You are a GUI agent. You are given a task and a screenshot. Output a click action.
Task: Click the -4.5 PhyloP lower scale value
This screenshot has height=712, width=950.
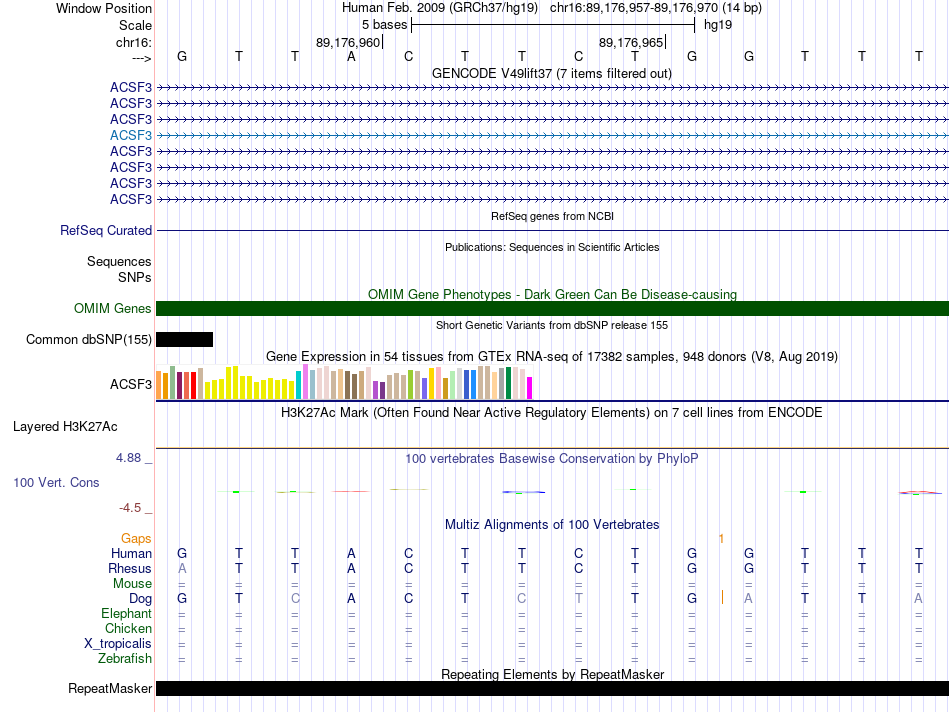130,508
